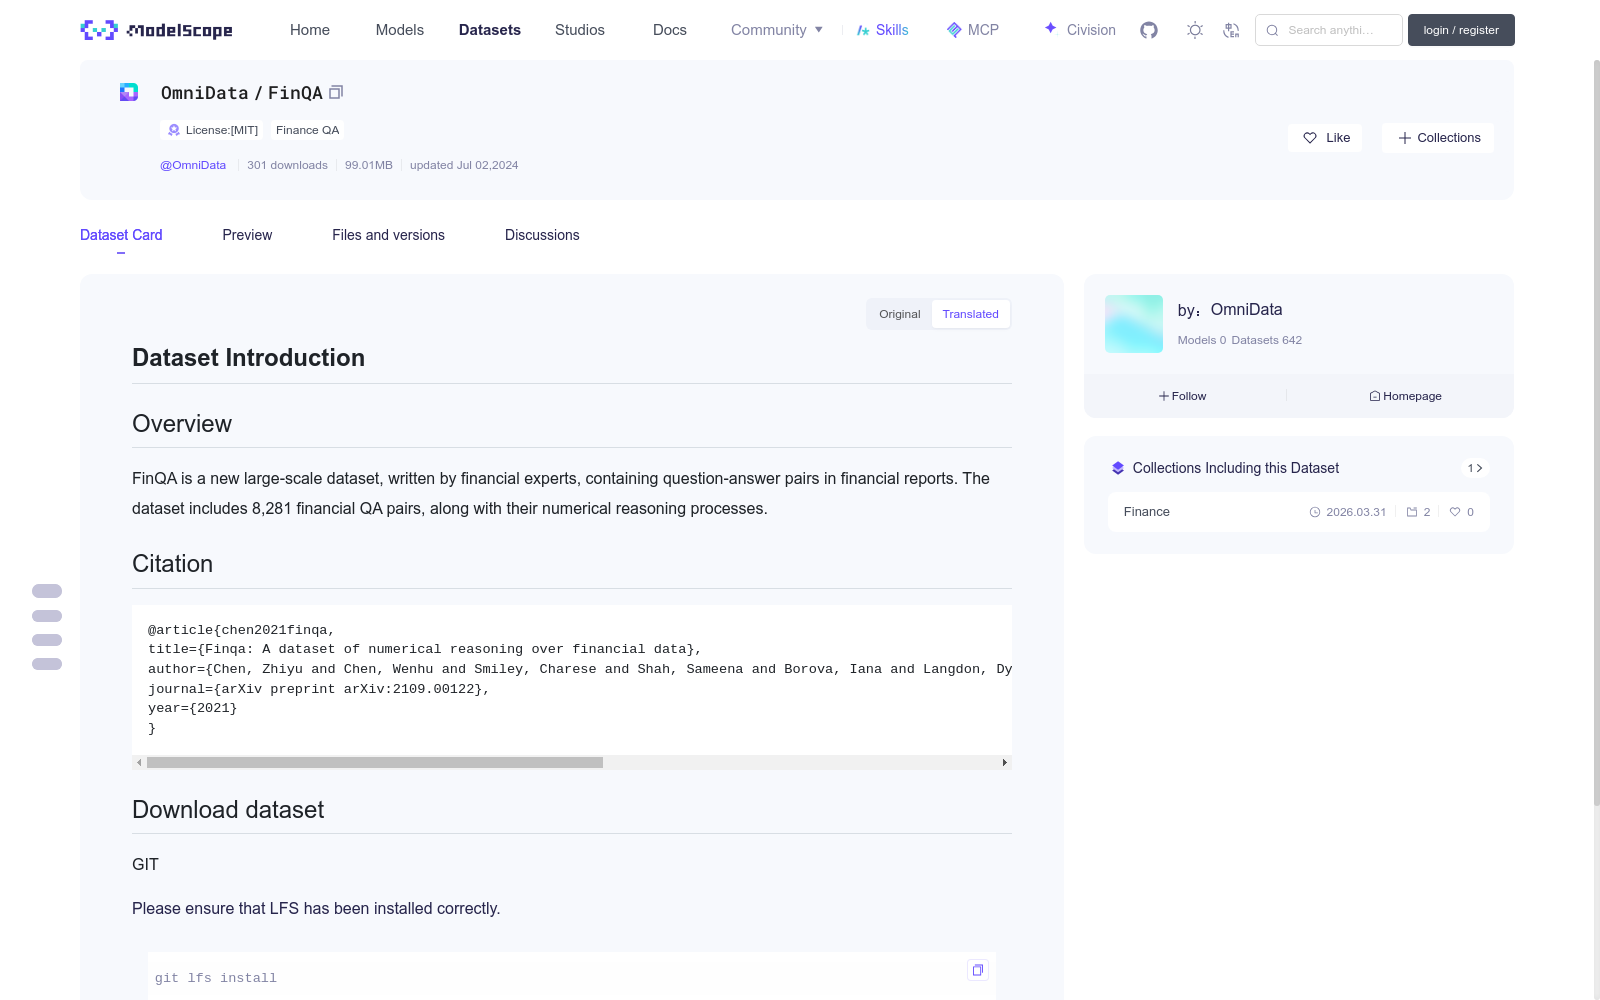Click the 'Models 0' count text

tap(1201, 340)
